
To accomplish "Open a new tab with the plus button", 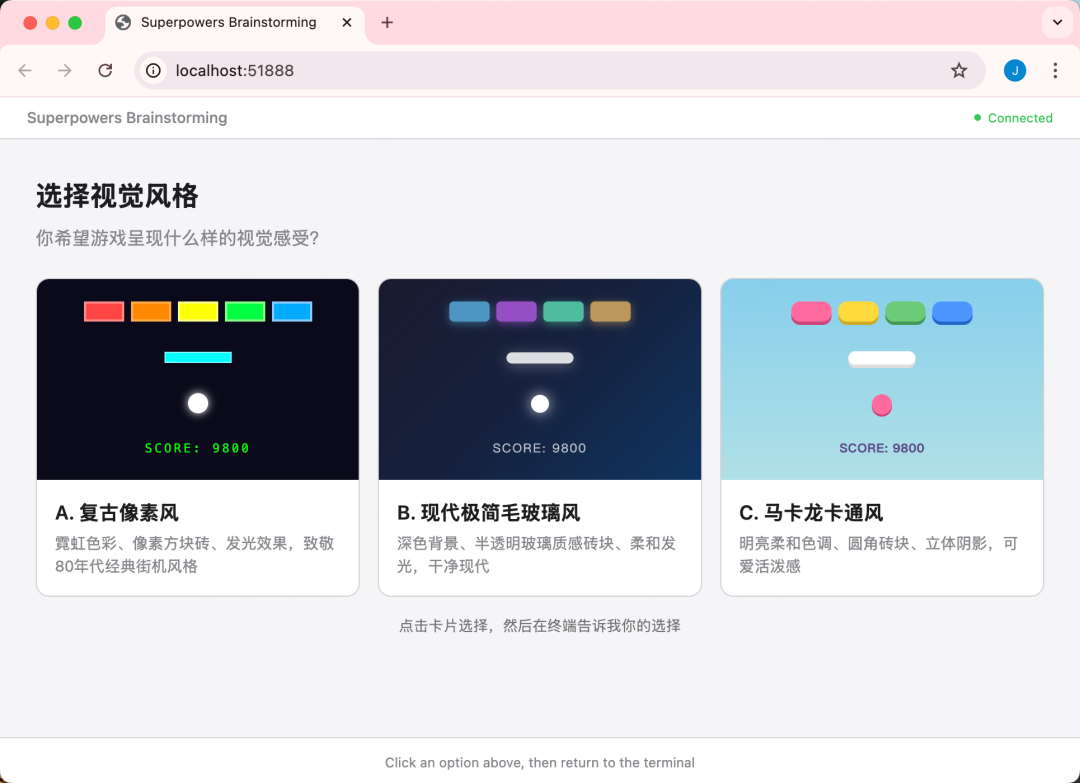I will (387, 22).
